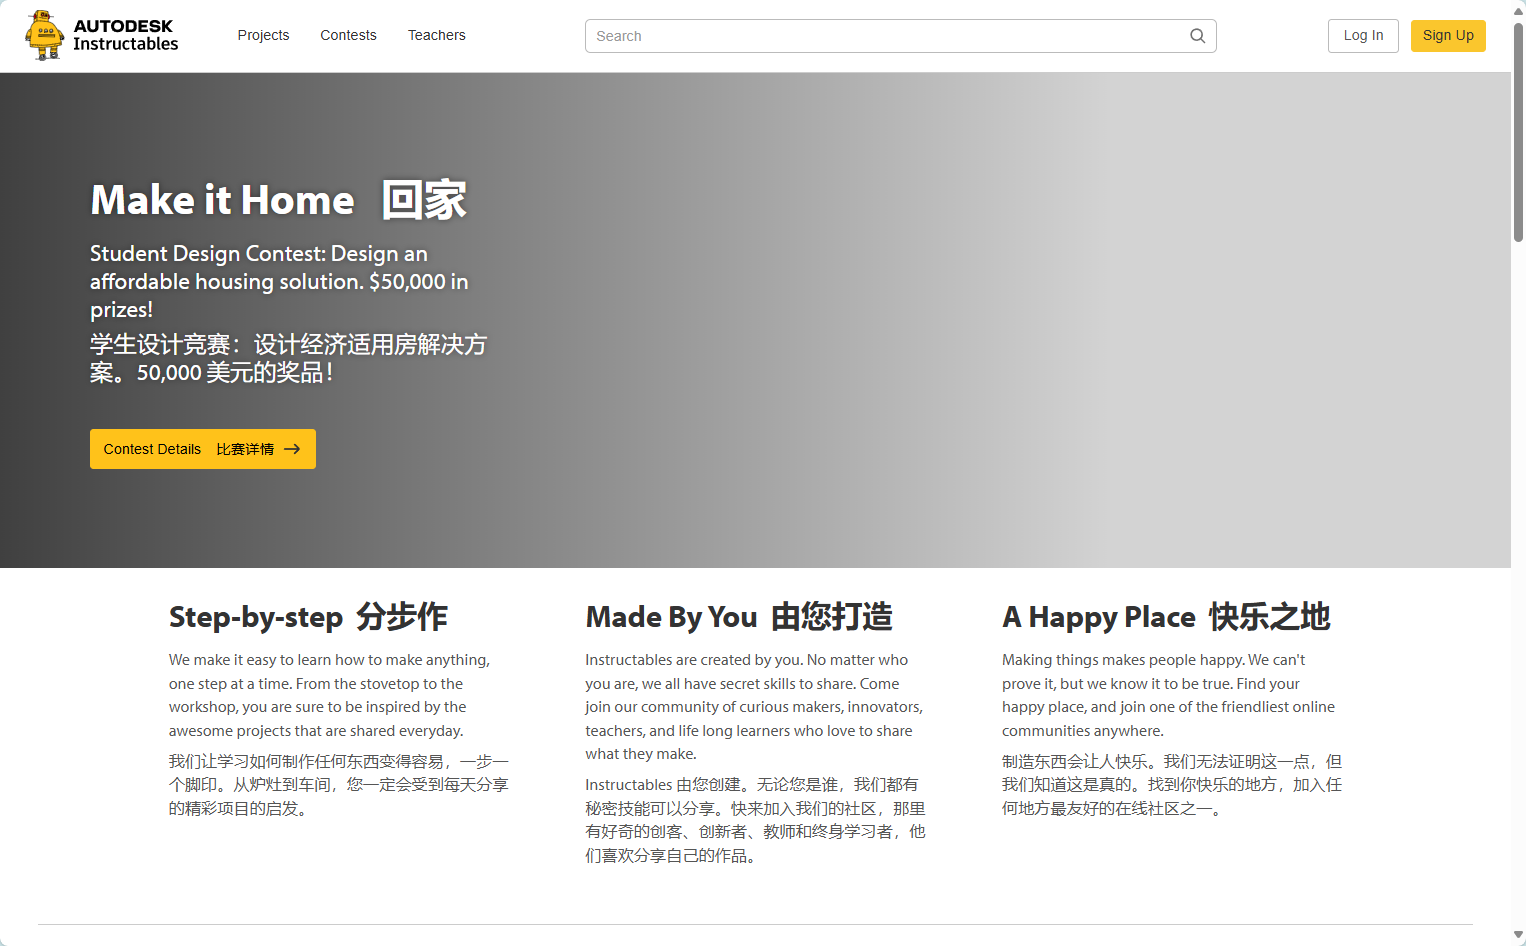Open the Contests menu
Screen dimensions: 1526x946
348,35
